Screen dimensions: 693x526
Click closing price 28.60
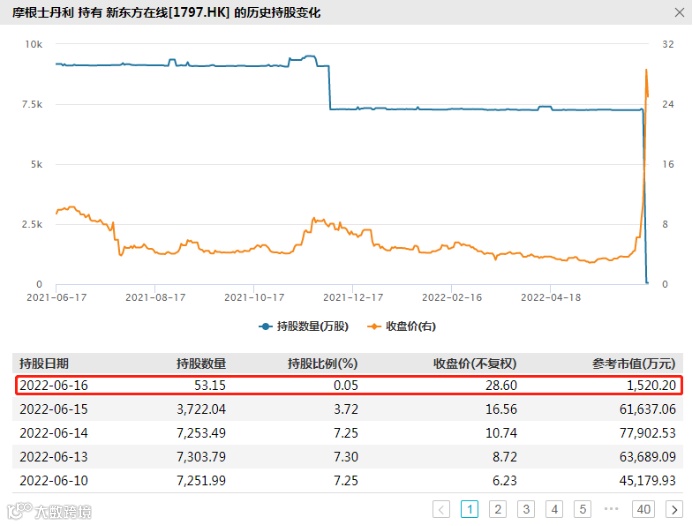(x=501, y=385)
